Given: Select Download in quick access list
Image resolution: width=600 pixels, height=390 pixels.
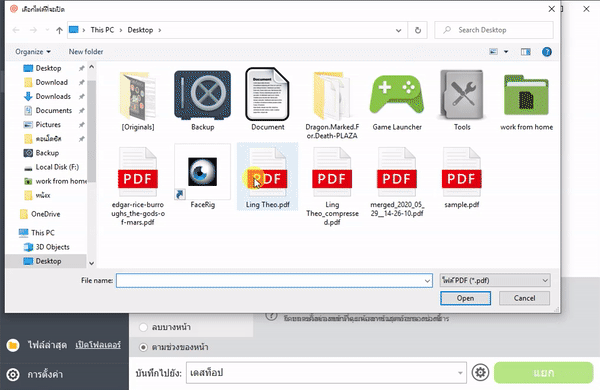Looking at the screenshot, I should (x=51, y=82).
